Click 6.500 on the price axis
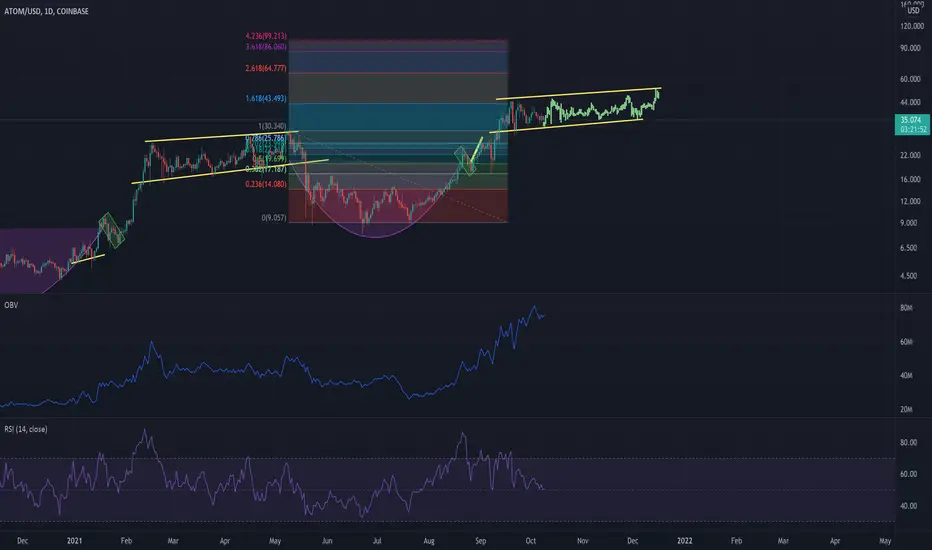This screenshot has height=550, width=932. pyautogui.click(x=909, y=248)
